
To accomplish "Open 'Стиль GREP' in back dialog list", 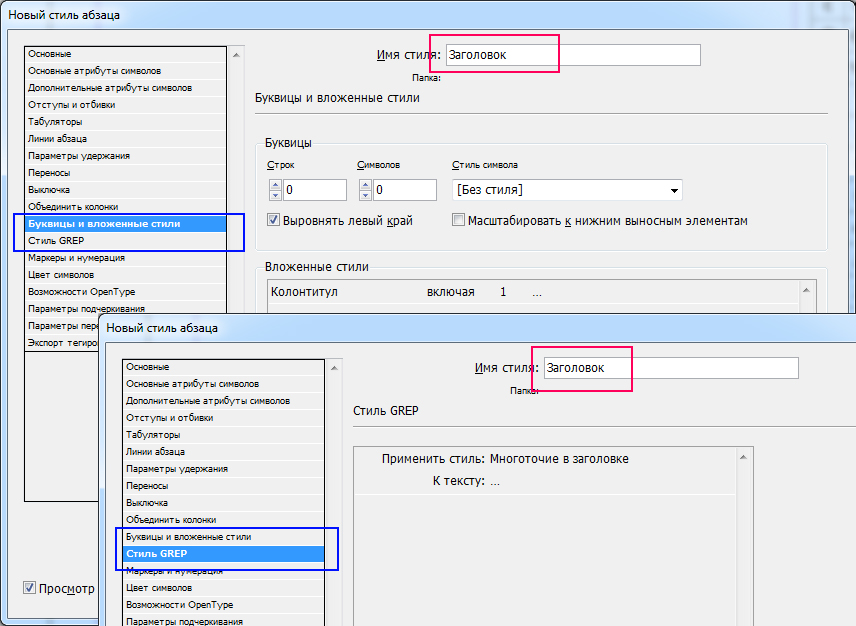I will click(126, 241).
